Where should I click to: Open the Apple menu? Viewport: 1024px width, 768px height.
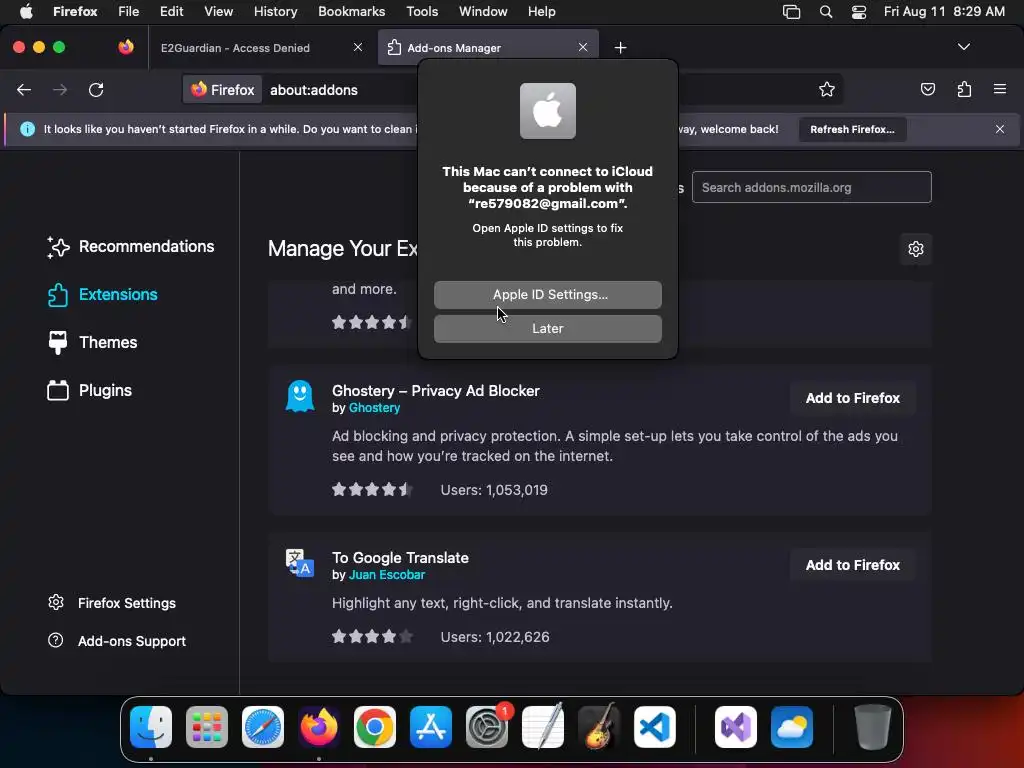26,11
